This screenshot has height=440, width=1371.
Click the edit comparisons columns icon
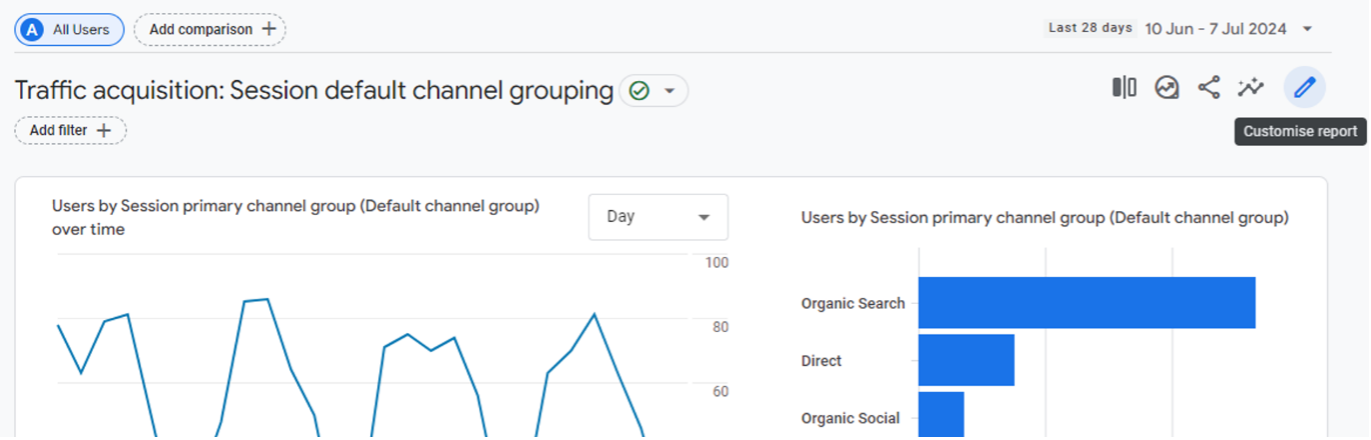1124,88
